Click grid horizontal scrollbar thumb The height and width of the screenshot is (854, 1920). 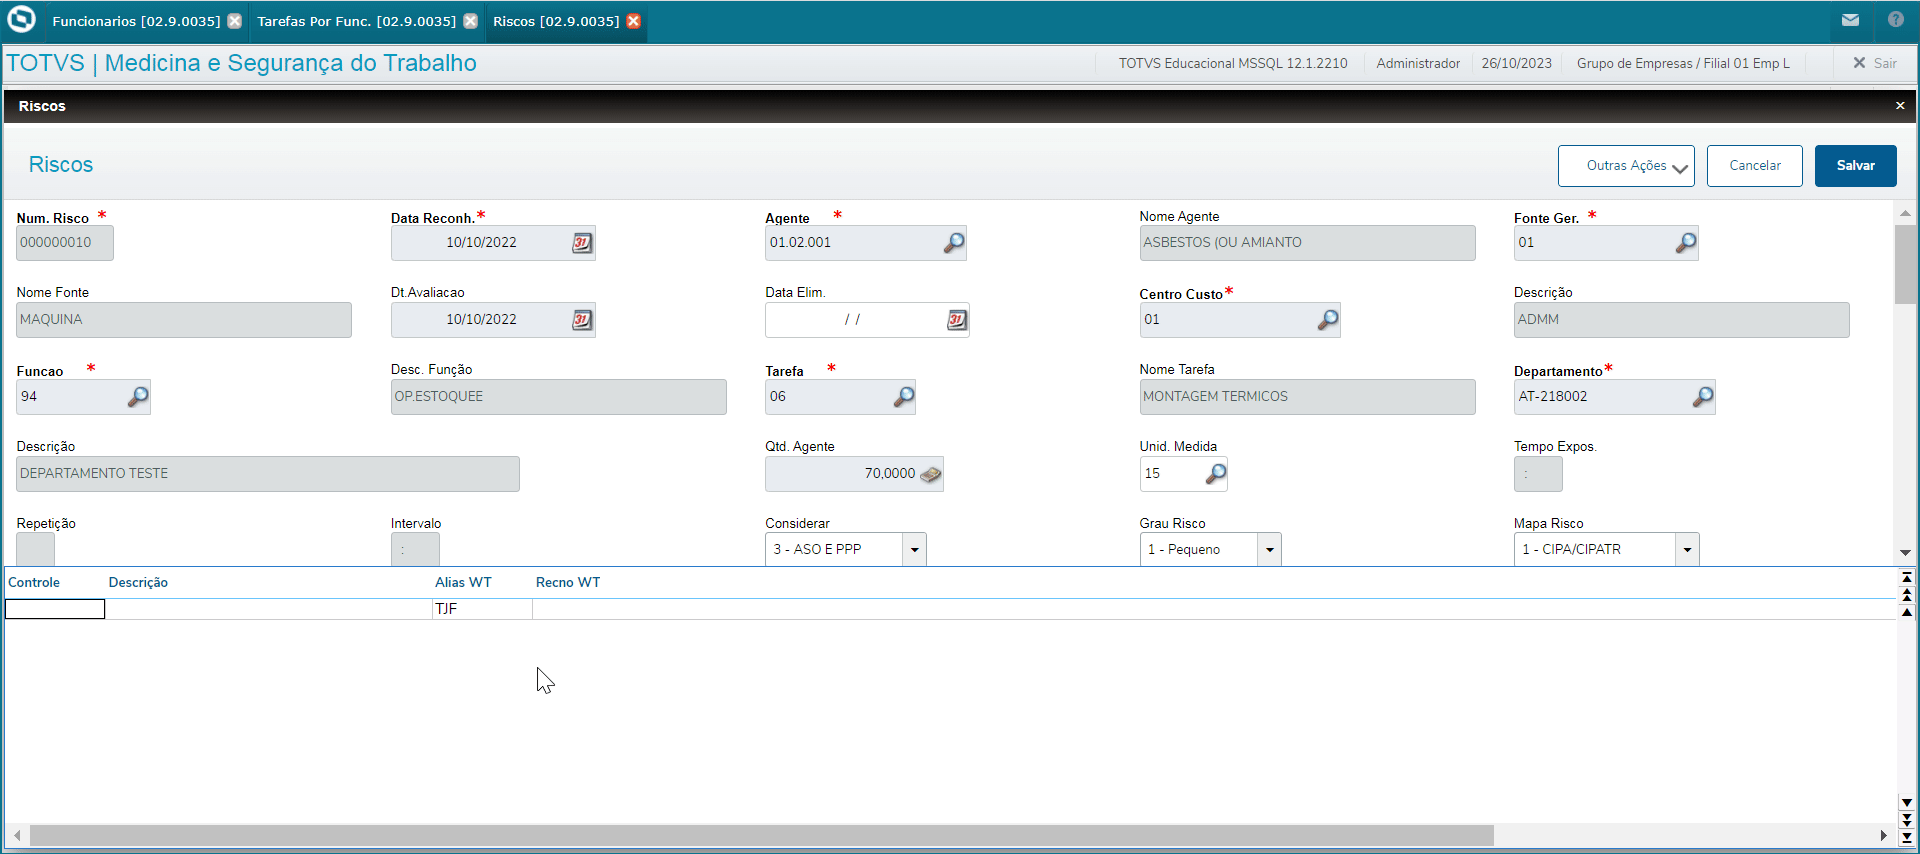point(761,835)
